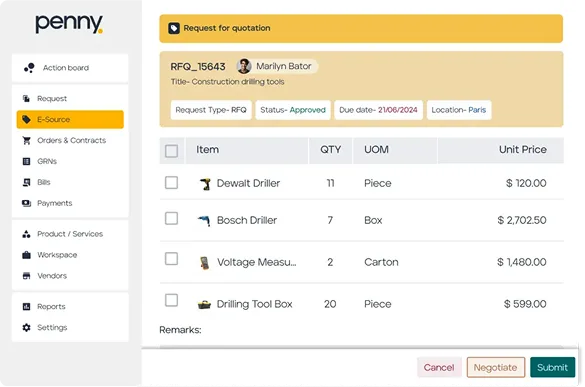Check the Bosch Driller row checkbox
The image size is (585, 387).
coord(171,218)
